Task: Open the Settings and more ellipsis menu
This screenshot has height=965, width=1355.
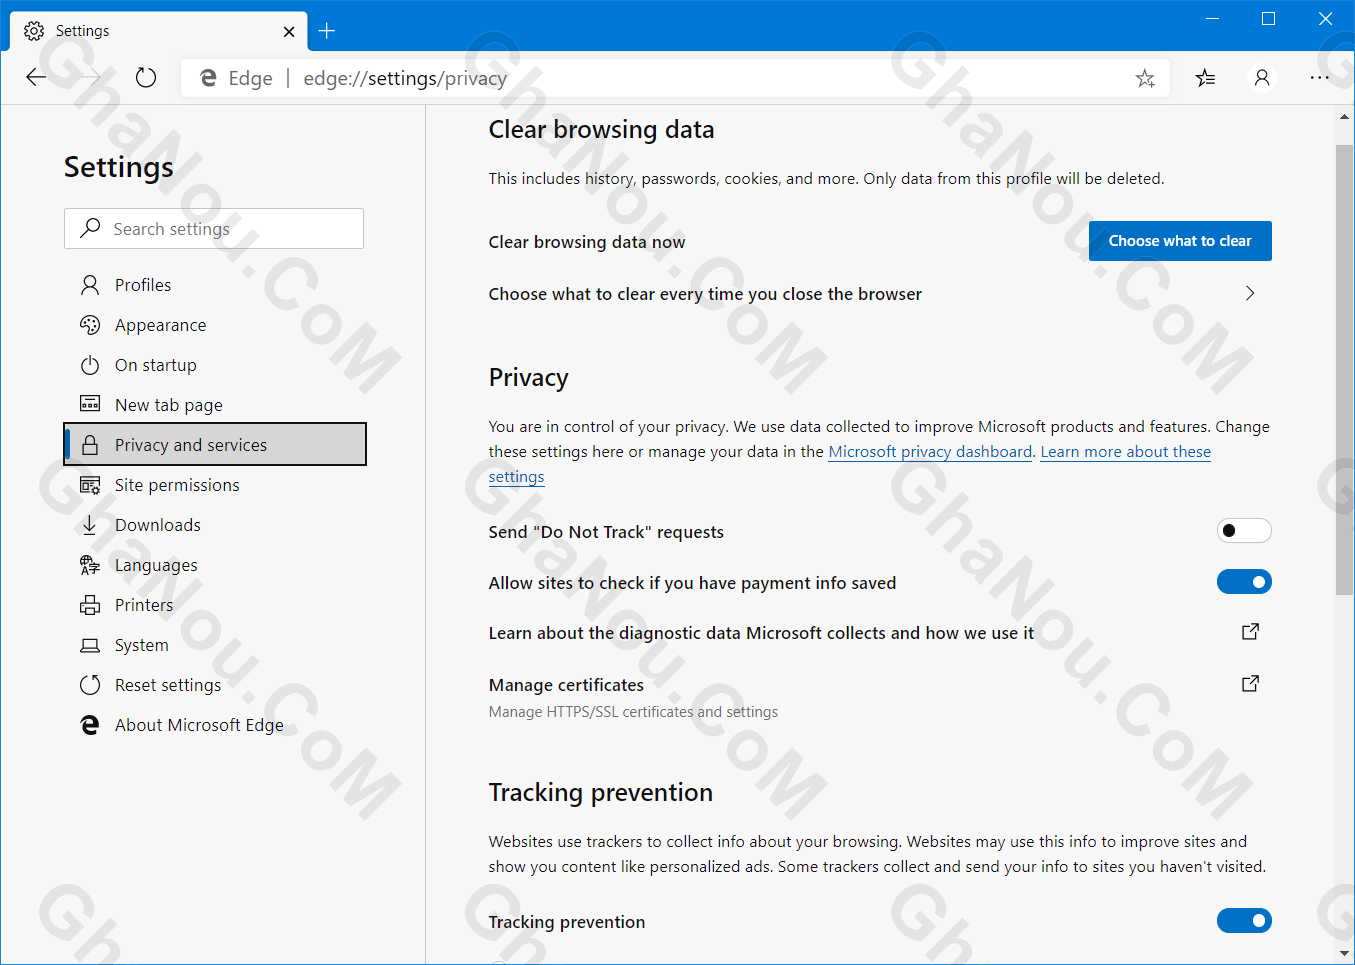Action: (x=1320, y=78)
